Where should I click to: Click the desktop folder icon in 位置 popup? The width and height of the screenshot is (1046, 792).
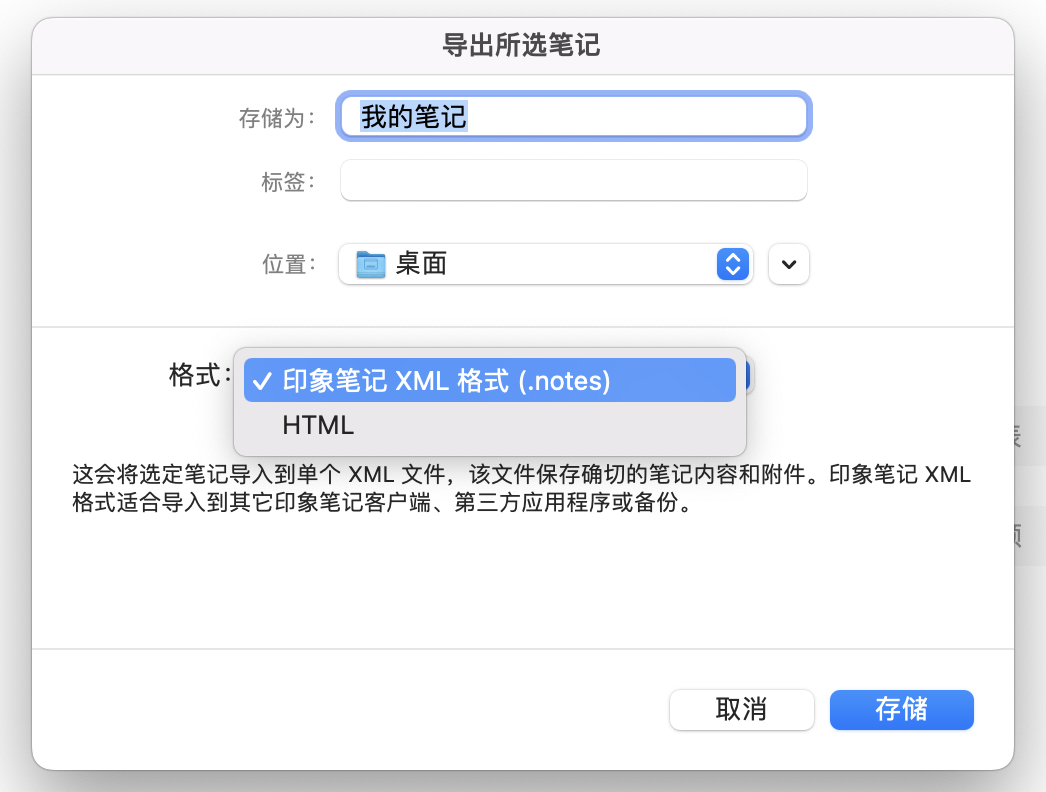pos(370,264)
